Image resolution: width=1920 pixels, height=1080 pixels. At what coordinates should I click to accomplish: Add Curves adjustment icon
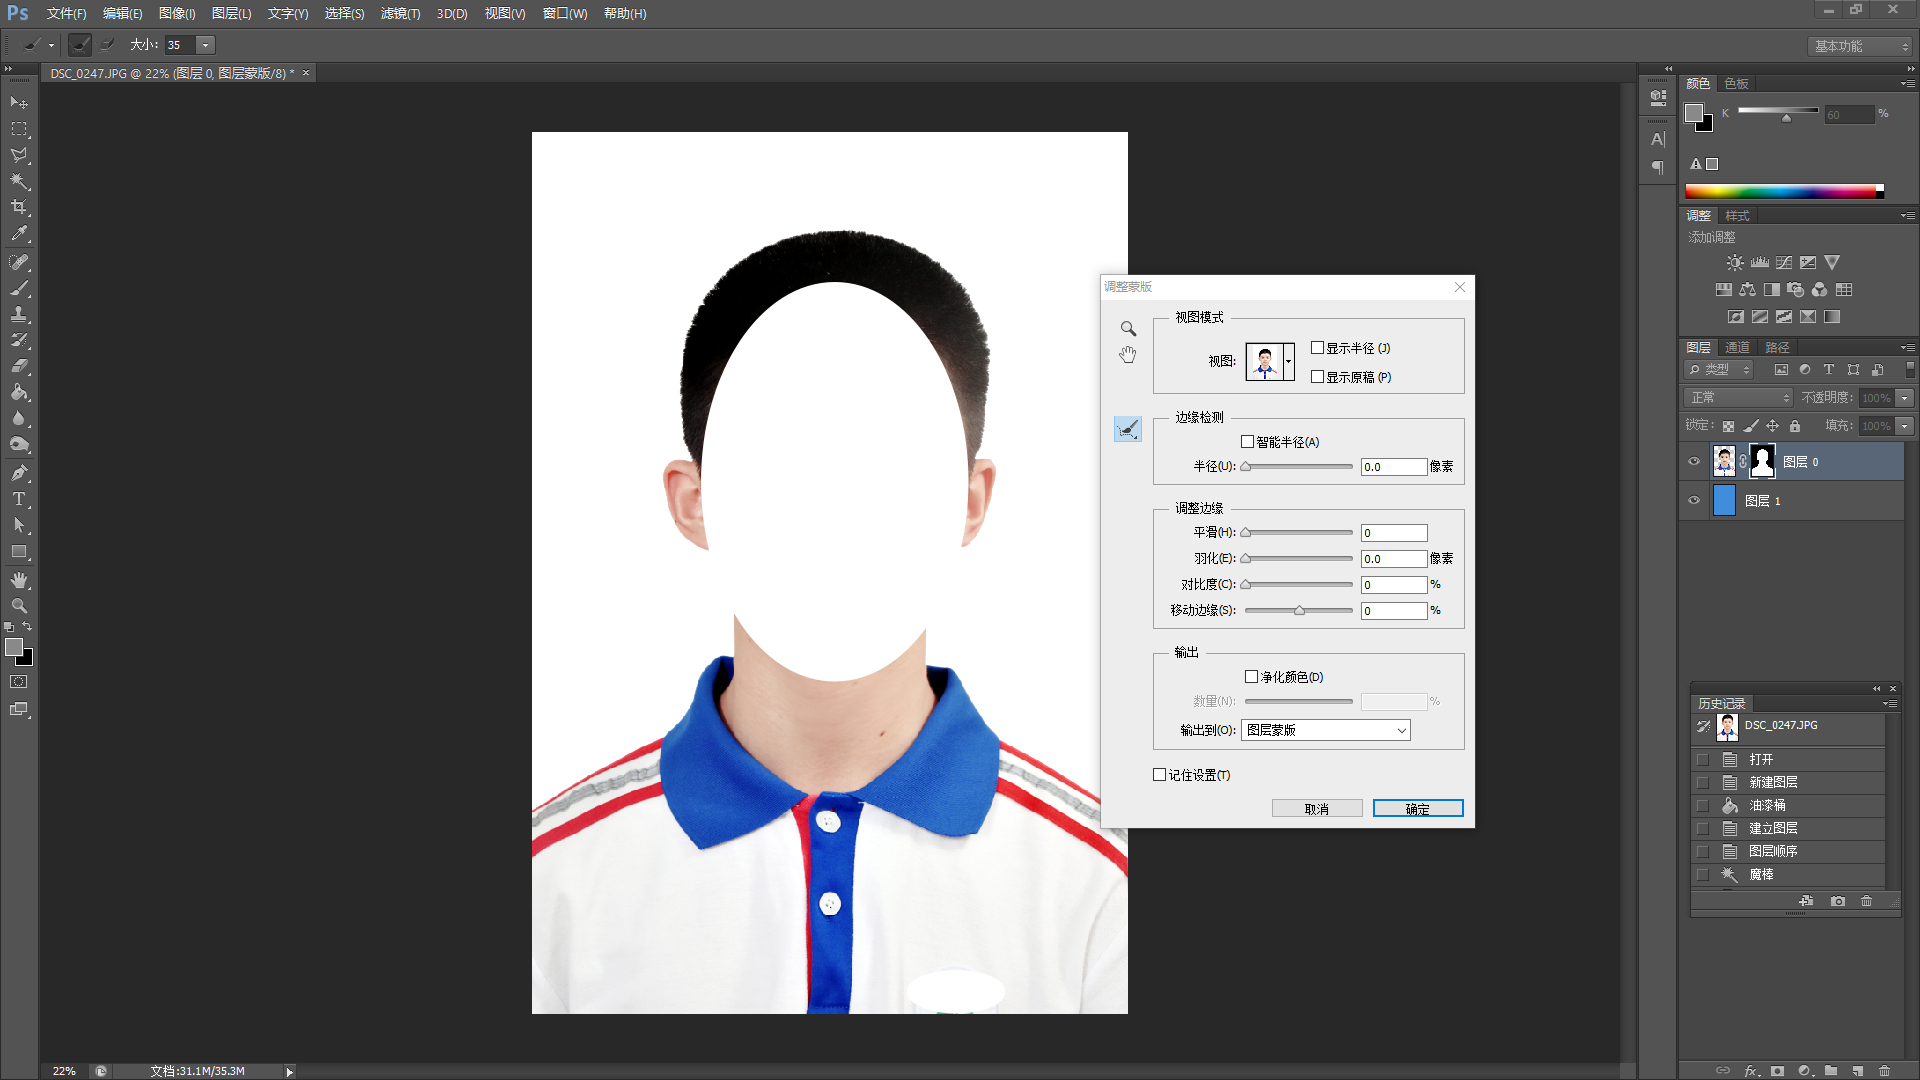1784,263
